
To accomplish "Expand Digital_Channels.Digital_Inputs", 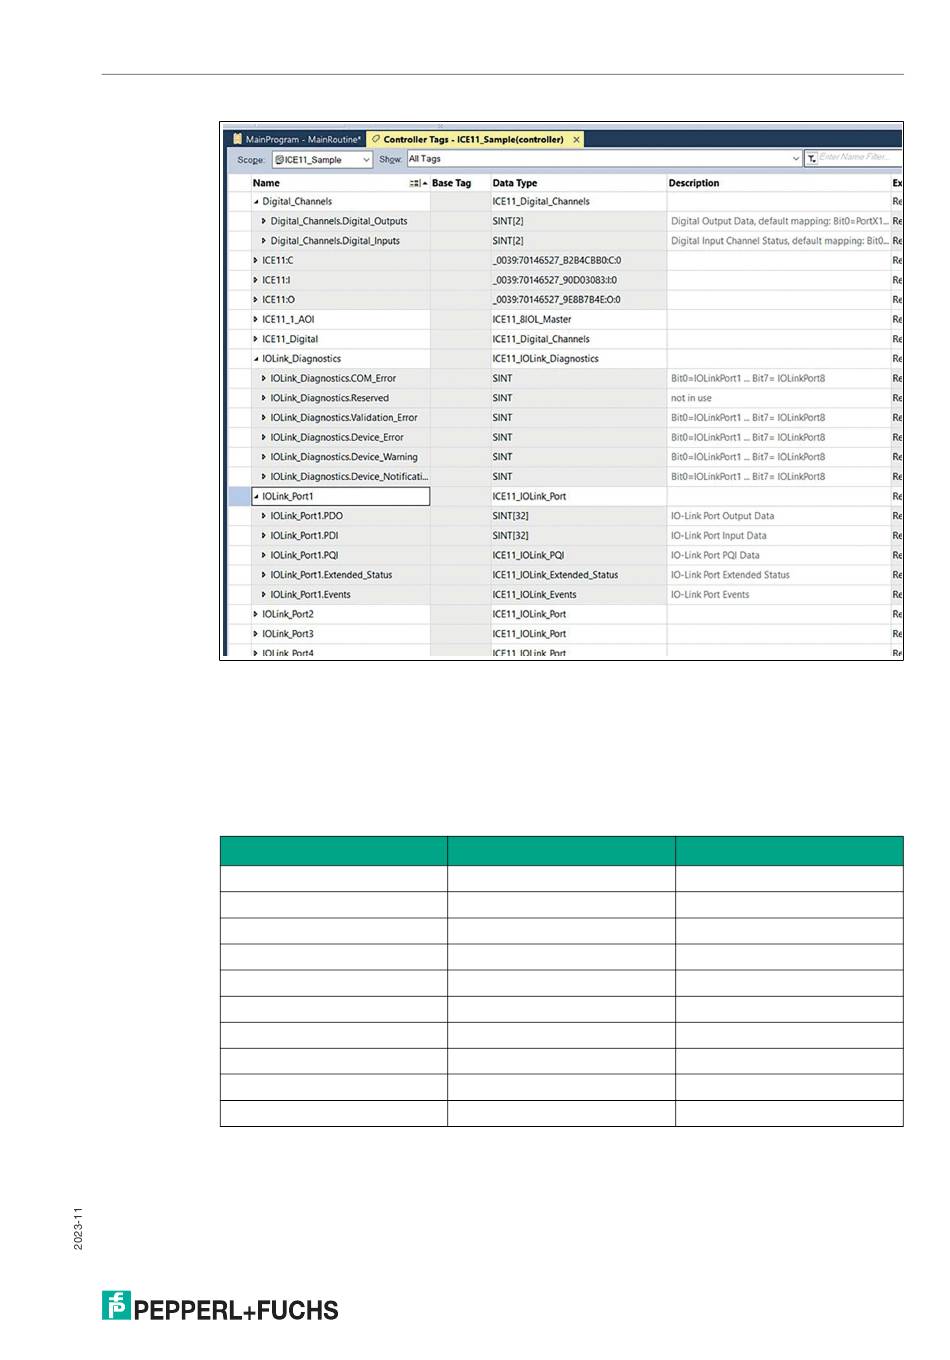I will [264, 241].
